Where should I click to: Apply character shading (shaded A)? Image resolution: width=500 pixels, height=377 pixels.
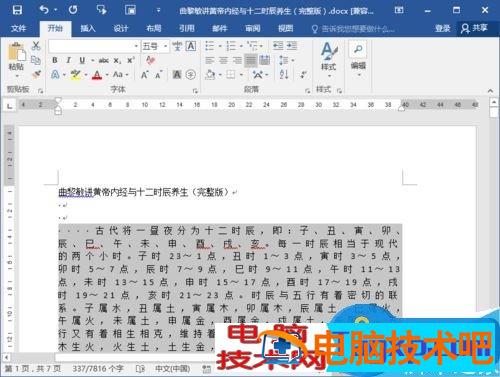[x=177, y=75]
